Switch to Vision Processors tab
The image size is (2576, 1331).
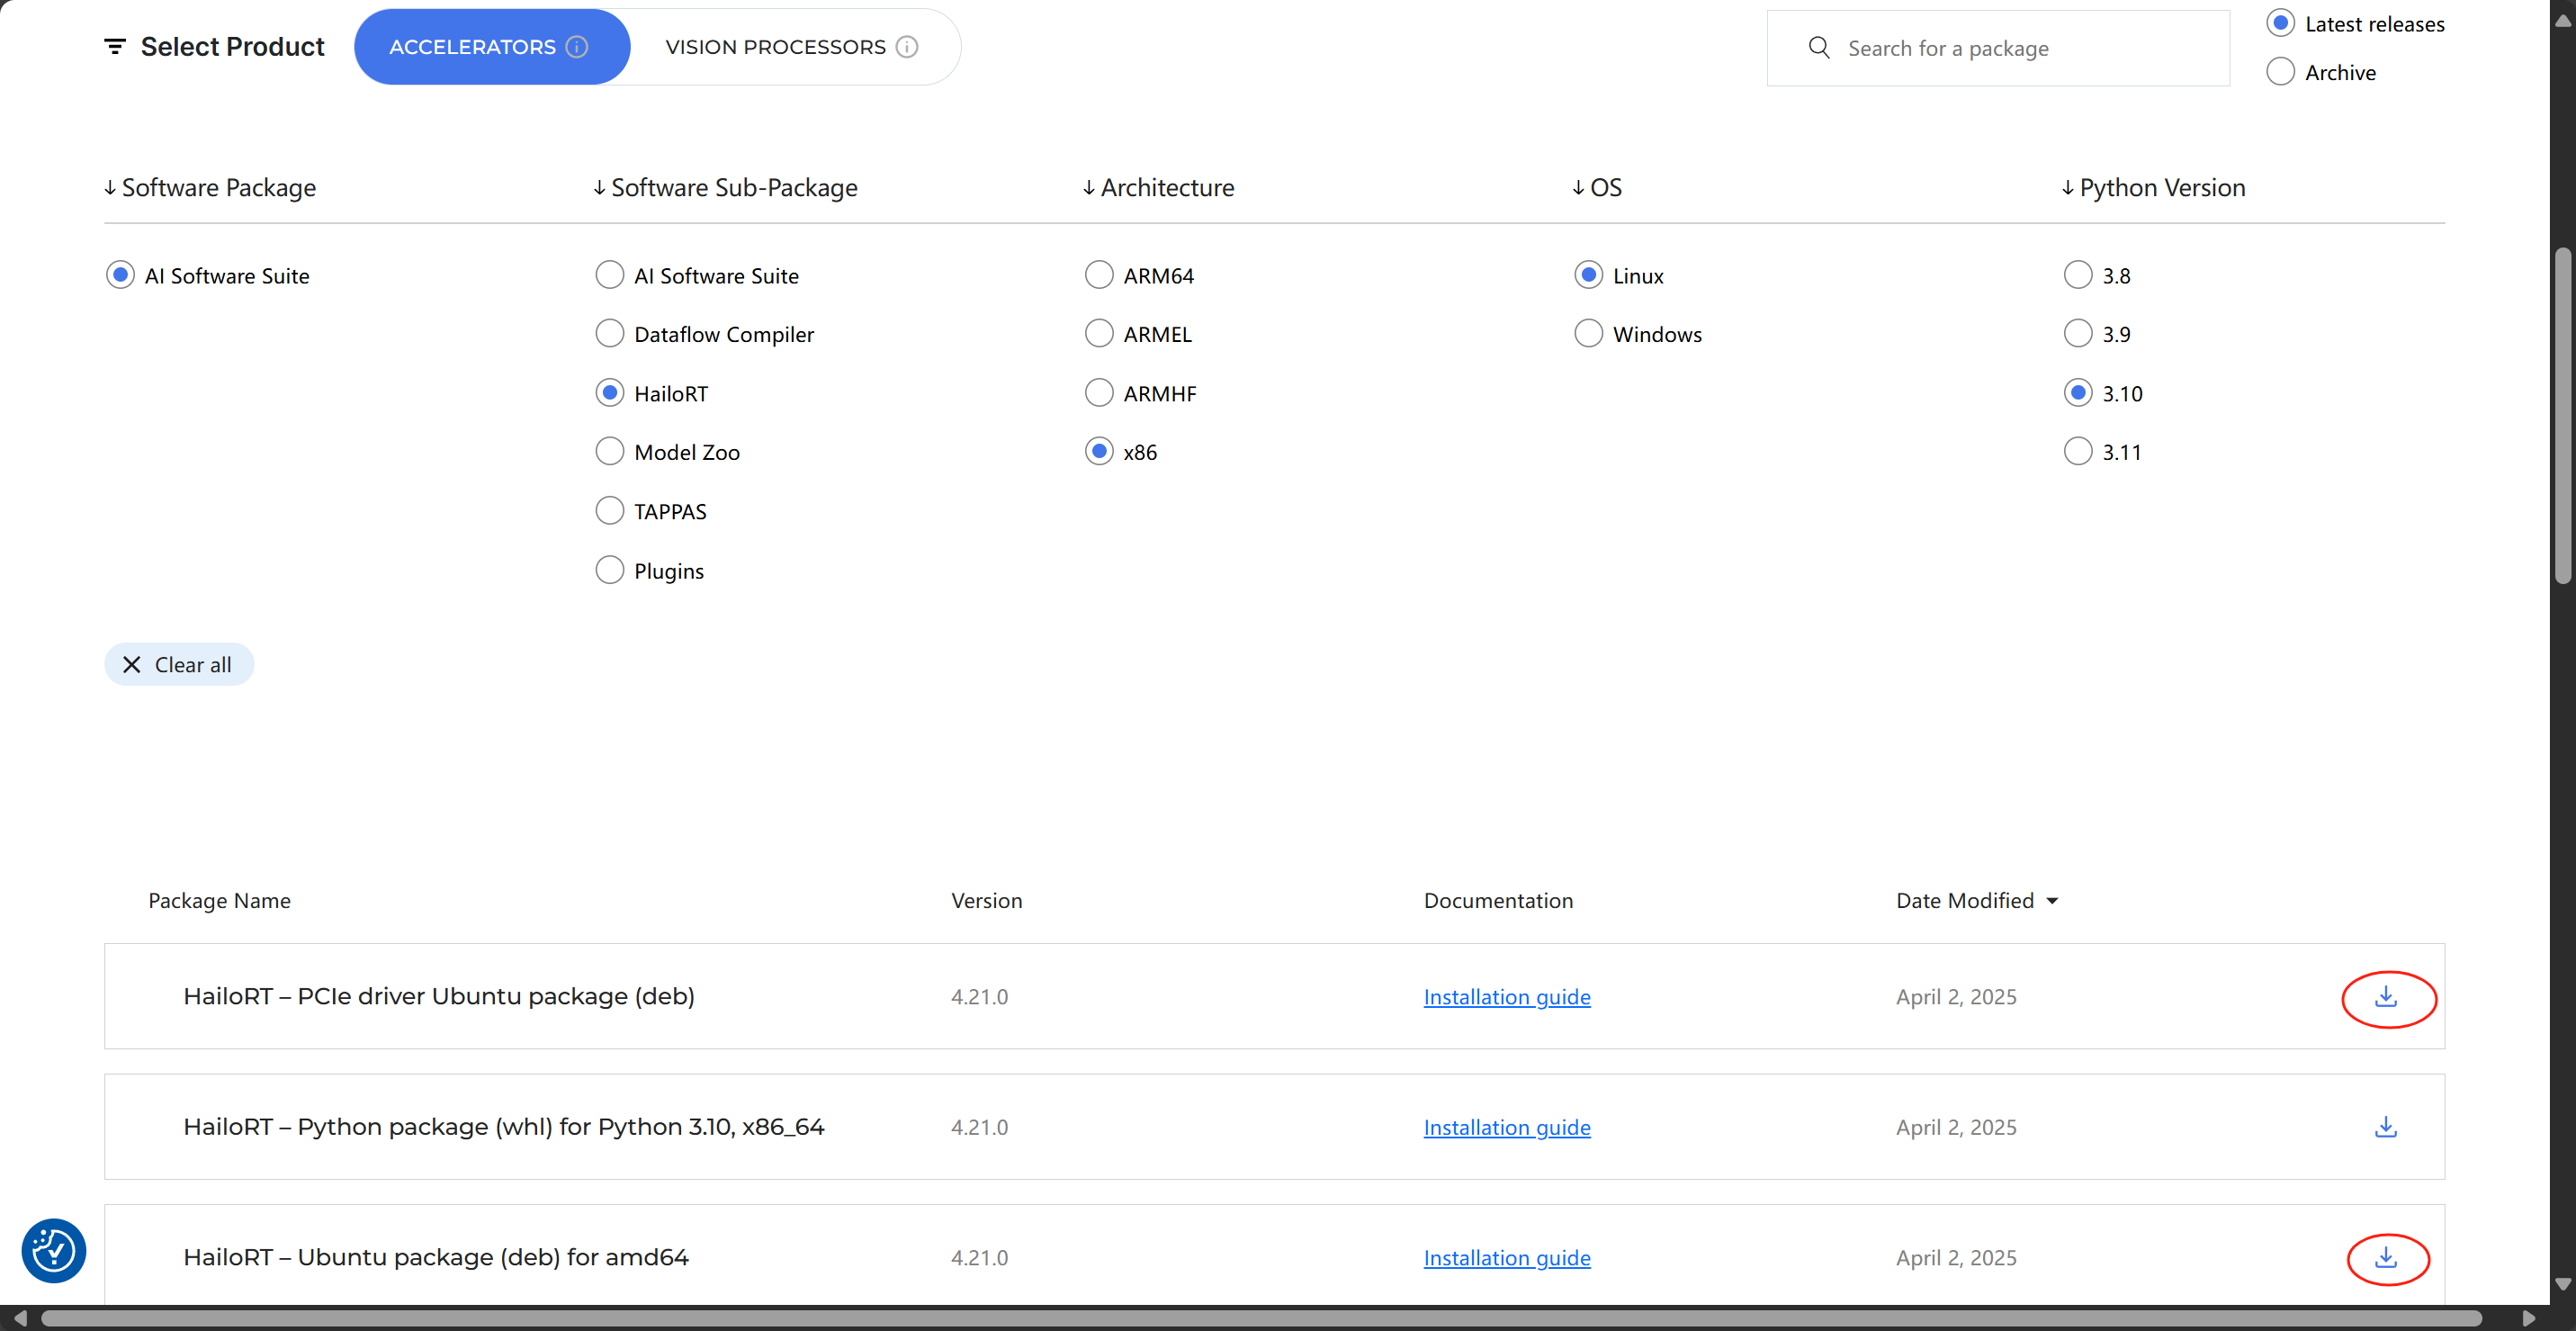pos(791,47)
